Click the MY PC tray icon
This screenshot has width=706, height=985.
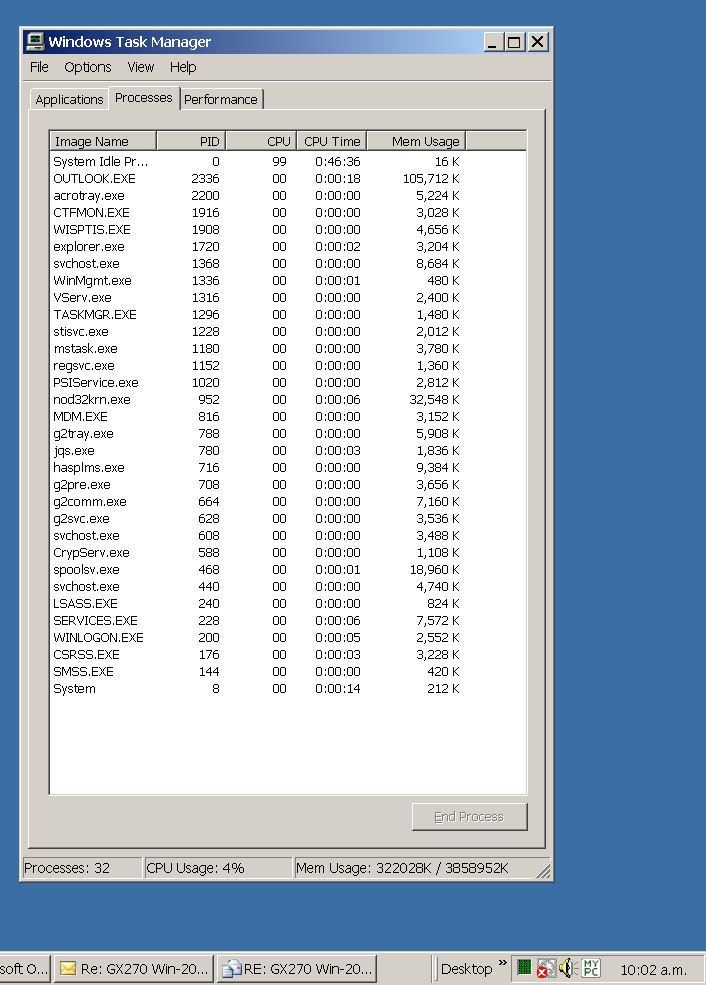pyautogui.click(x=591, y=967)
